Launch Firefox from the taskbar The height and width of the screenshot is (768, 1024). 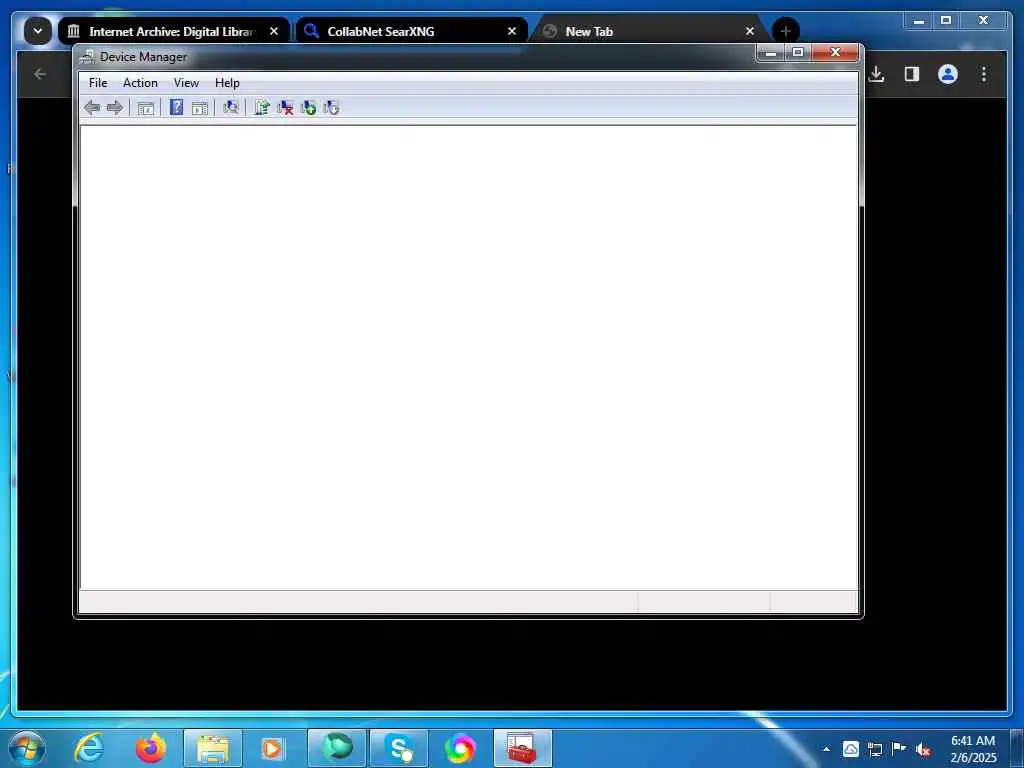151,748
